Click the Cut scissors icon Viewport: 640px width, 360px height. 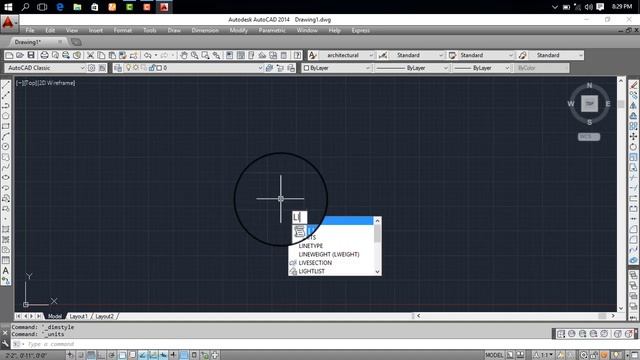pos(91,55)
